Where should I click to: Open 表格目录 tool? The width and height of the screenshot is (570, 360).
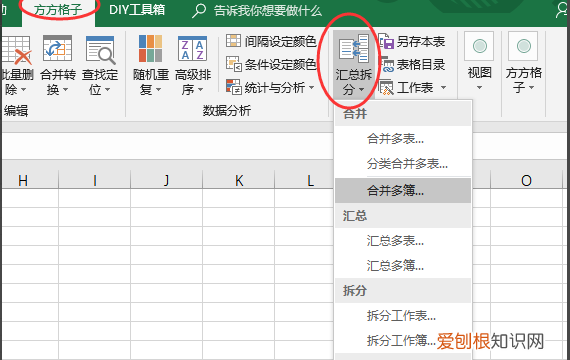coord(413,65)
